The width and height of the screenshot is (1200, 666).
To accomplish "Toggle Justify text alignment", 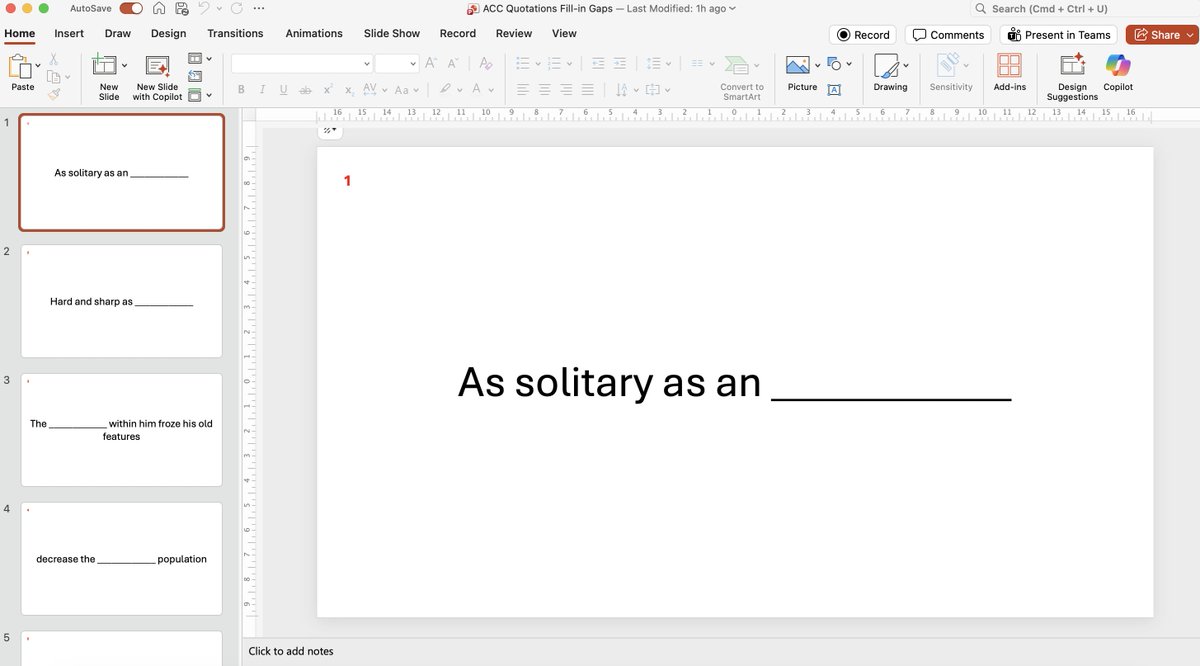I will (x=587, y=90).
